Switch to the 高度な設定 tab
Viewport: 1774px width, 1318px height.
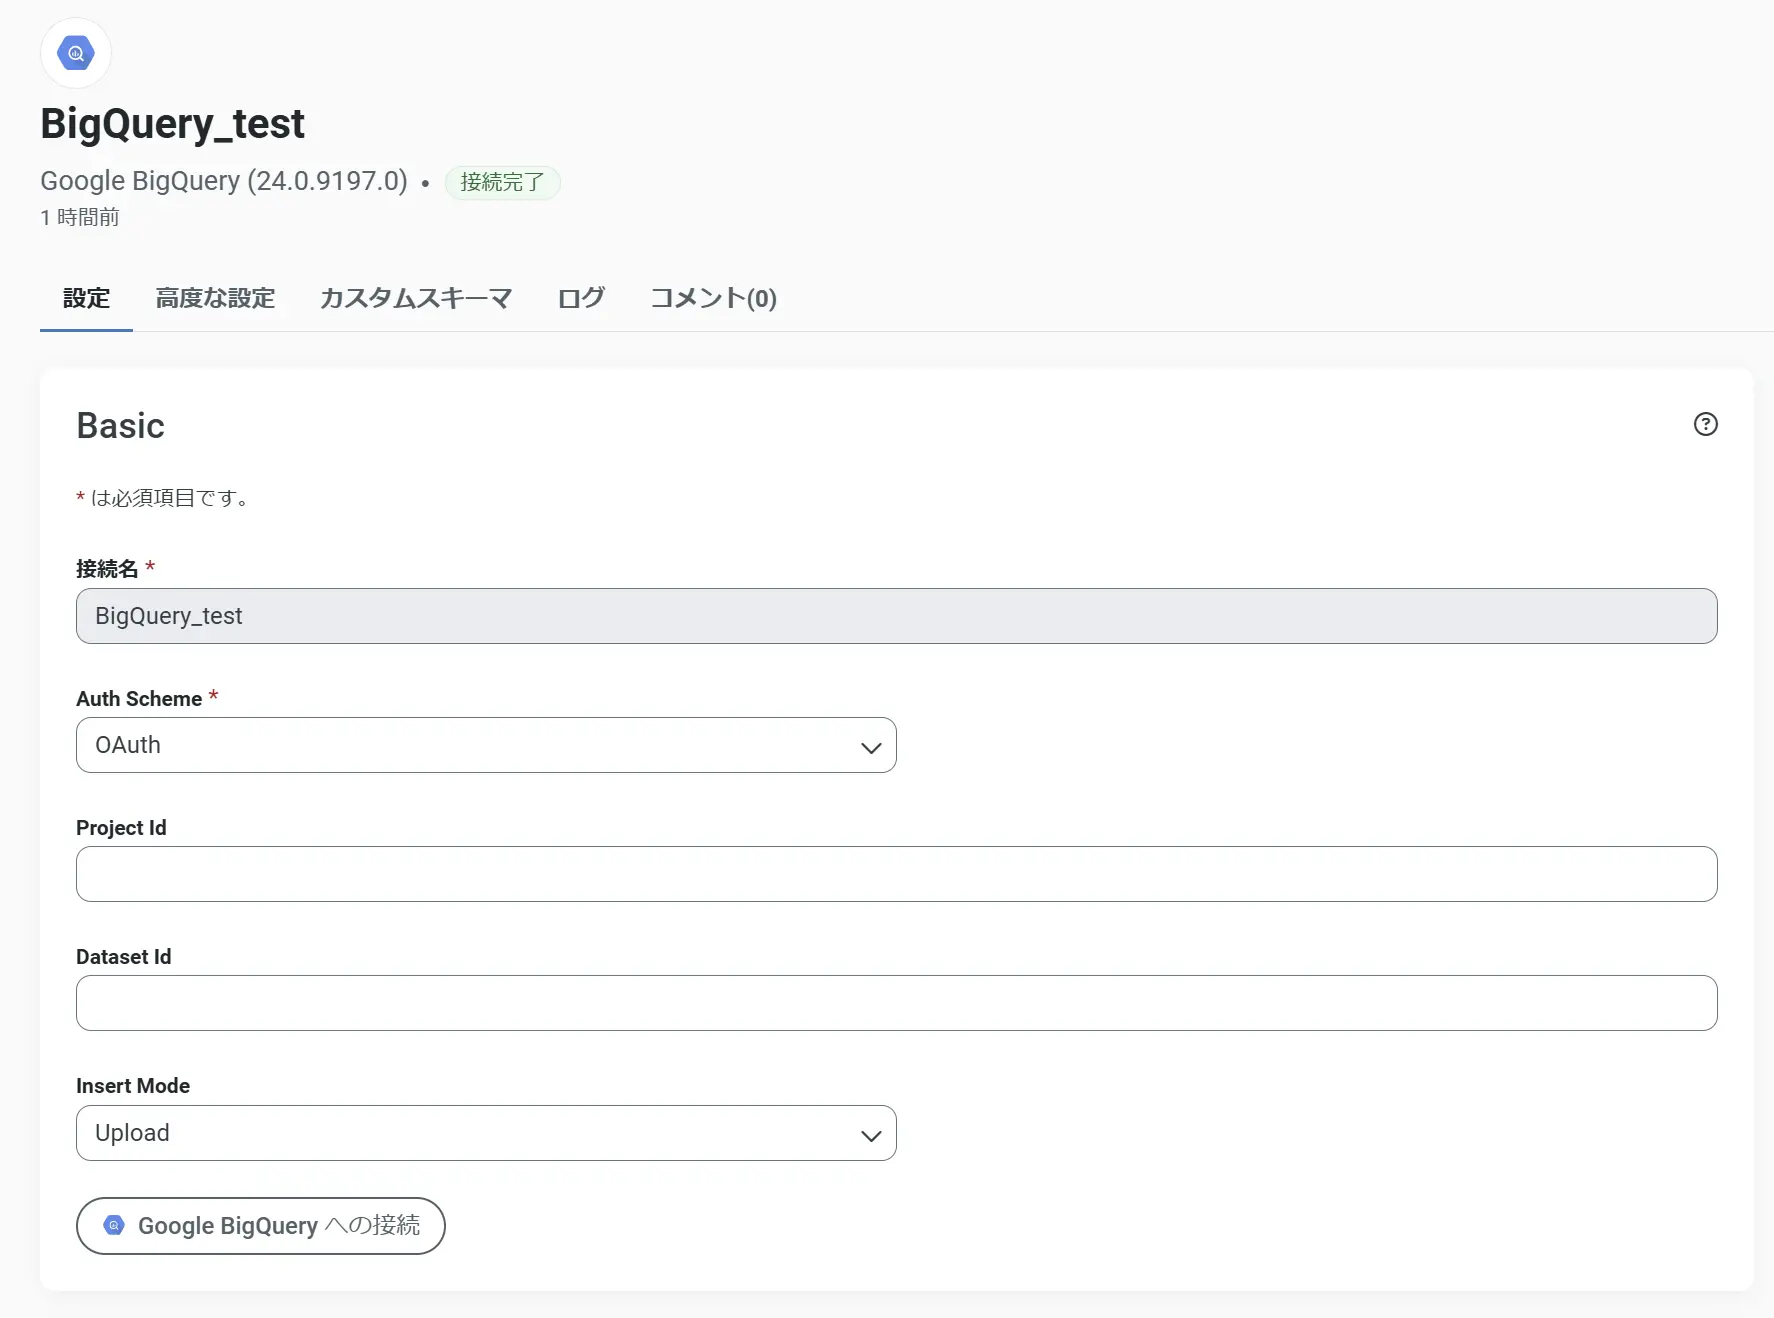215,298
